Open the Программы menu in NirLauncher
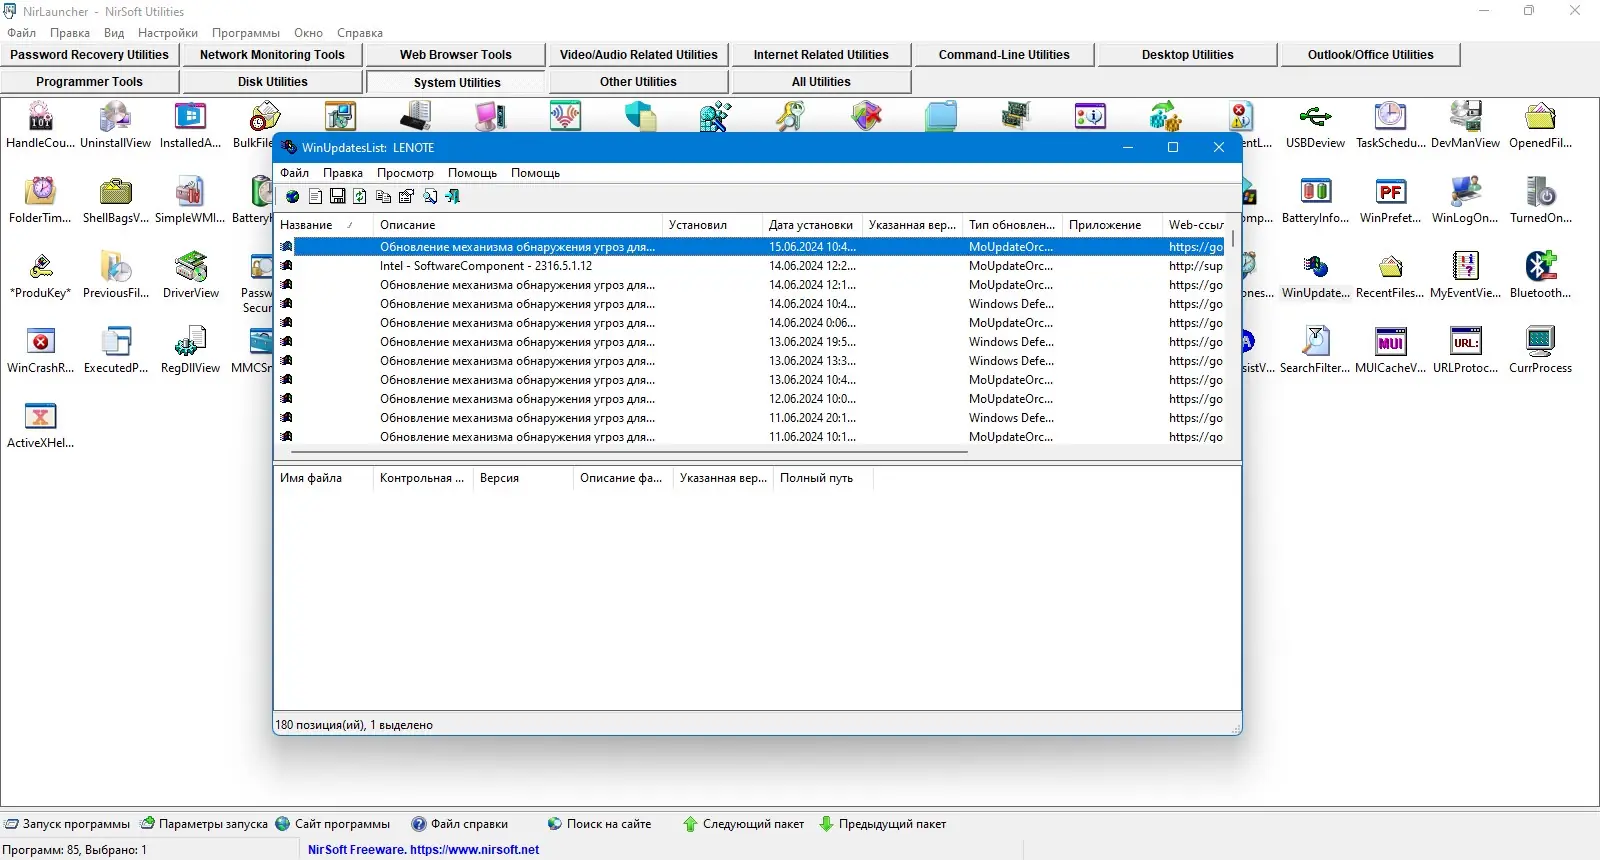The width and height of the screenshot is (1600, 860). click(246, 33)
